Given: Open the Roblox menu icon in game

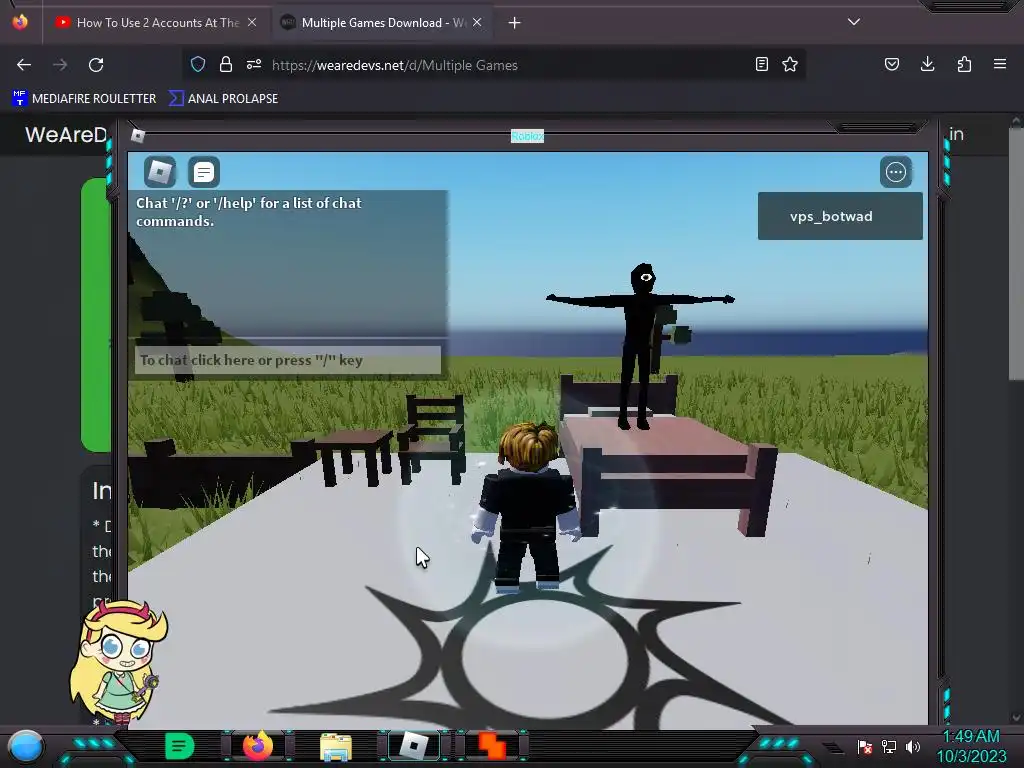Looking at the screenshot, I should click(160, 172).
